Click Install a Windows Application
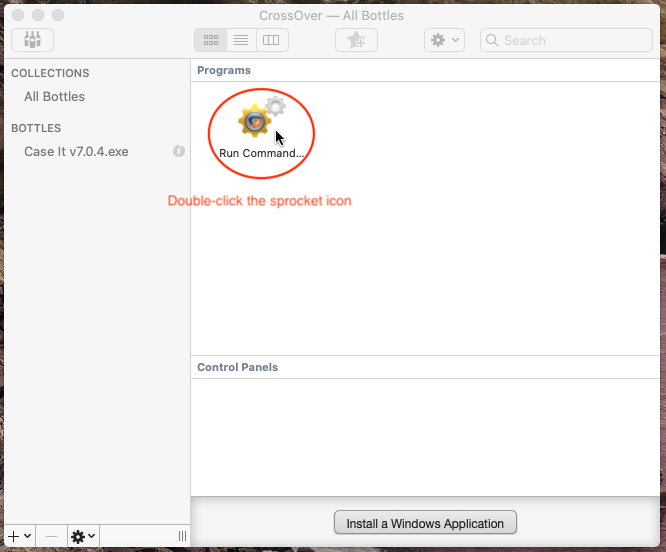This screenshot has height=552, width=666. click(425, 523)
